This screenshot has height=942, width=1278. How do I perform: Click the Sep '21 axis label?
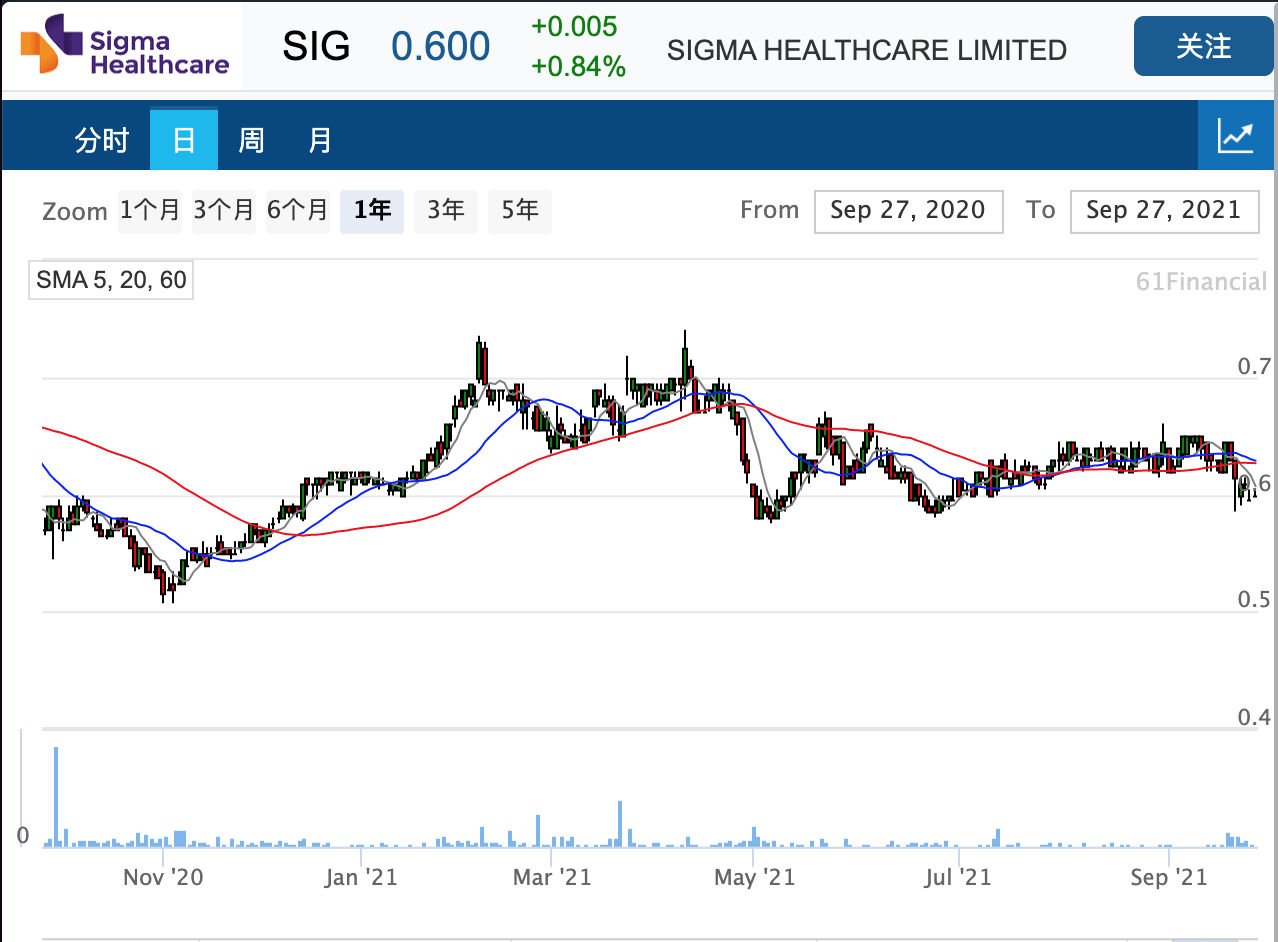coord(1169,877)
